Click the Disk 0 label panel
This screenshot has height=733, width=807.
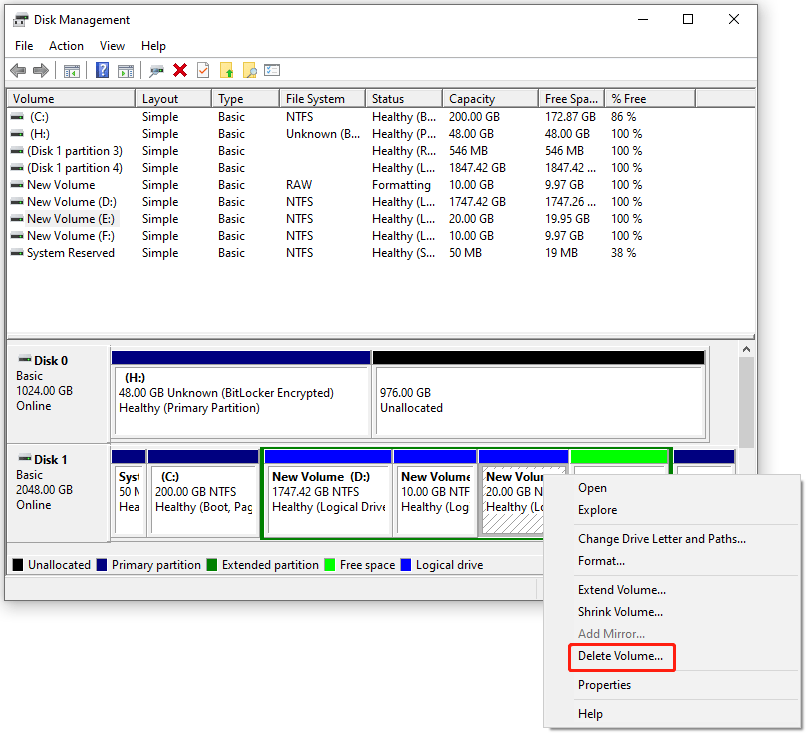pos(58,393)
